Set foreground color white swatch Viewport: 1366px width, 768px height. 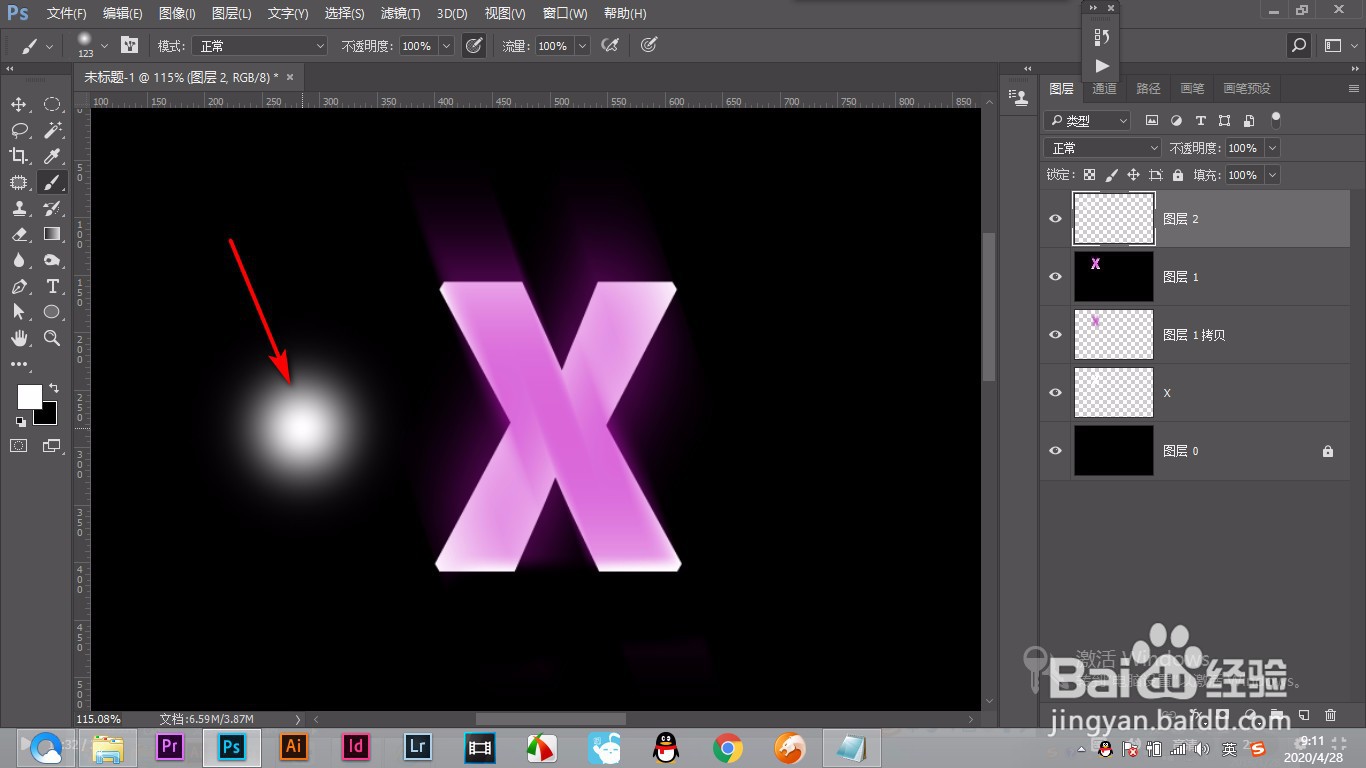29,397
